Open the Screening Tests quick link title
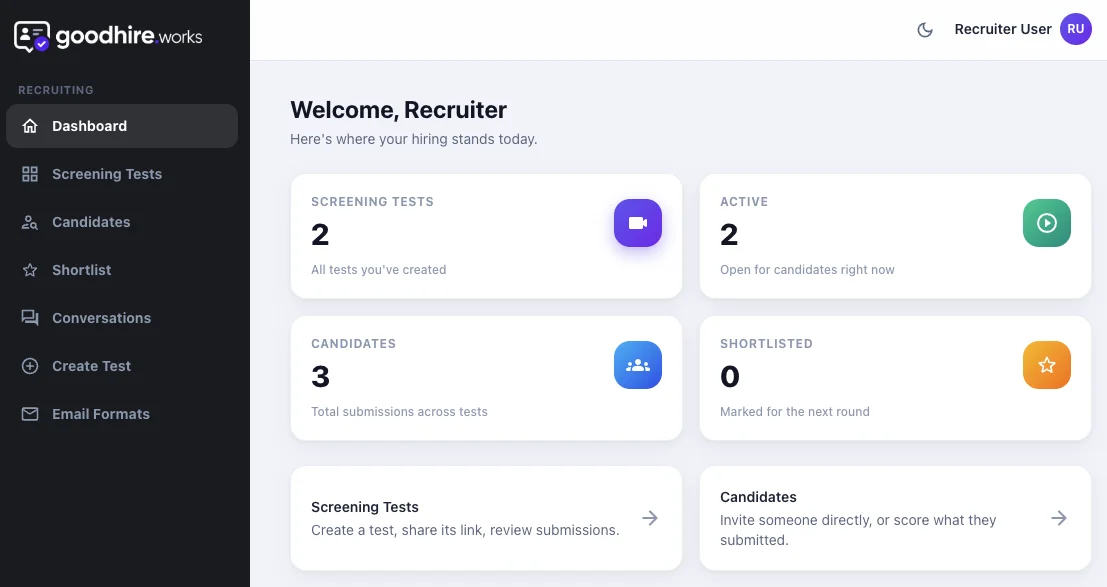Image resolution: width=1107 pixels, height=587 pixels. click(365, 507)
